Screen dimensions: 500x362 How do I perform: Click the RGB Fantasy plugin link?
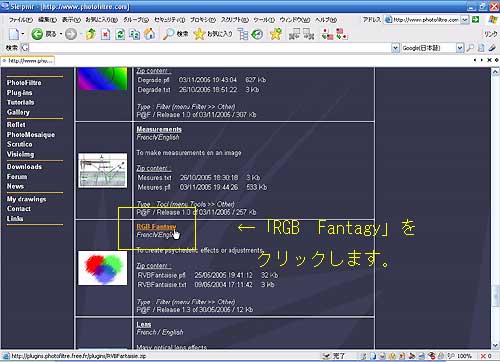(x=156, y=227)
